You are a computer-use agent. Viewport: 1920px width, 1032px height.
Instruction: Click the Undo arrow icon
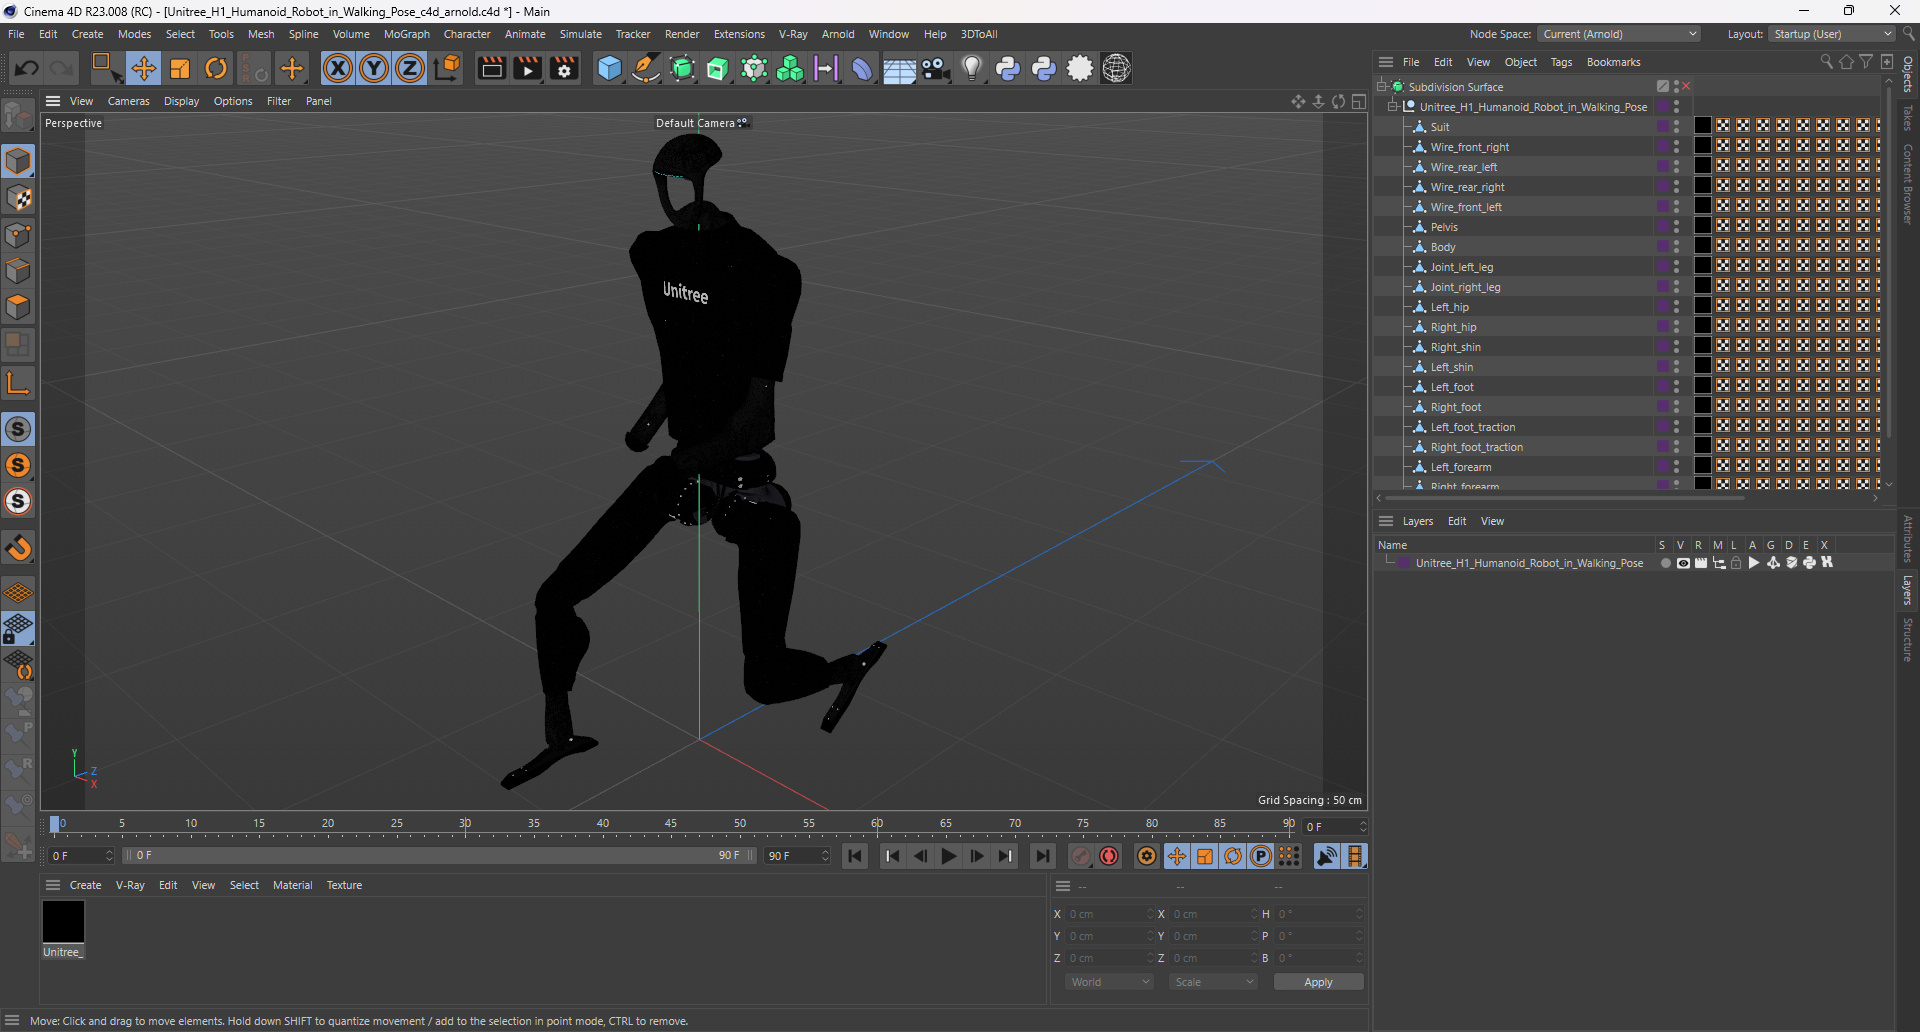27,68
